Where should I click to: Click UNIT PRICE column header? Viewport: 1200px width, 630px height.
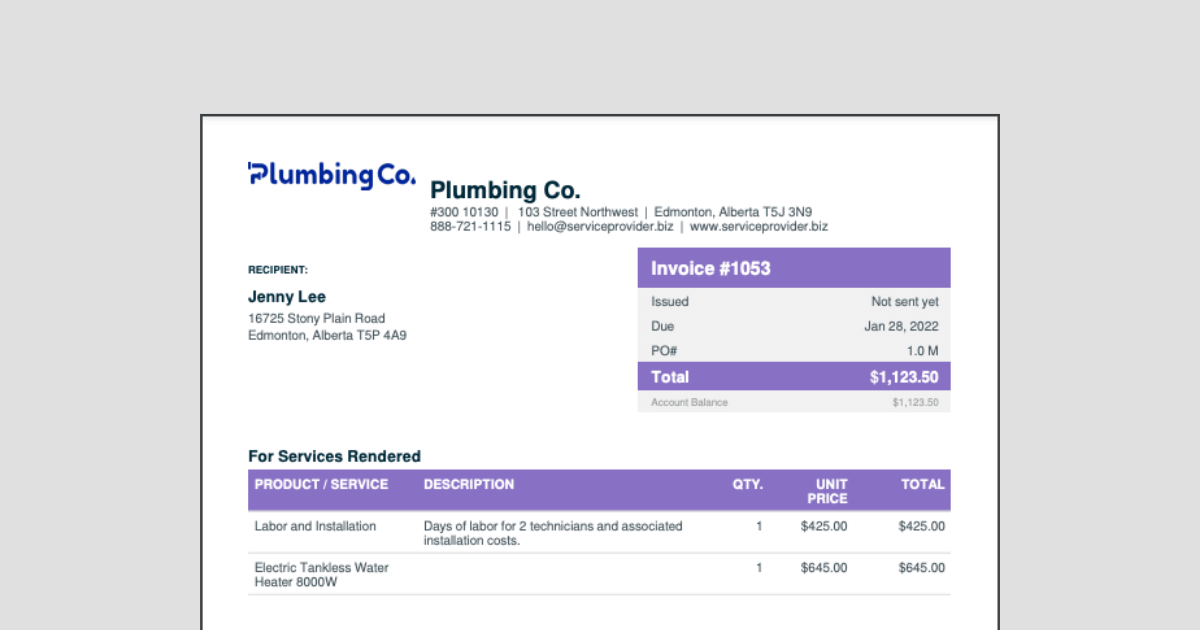[x=828, y=491]
